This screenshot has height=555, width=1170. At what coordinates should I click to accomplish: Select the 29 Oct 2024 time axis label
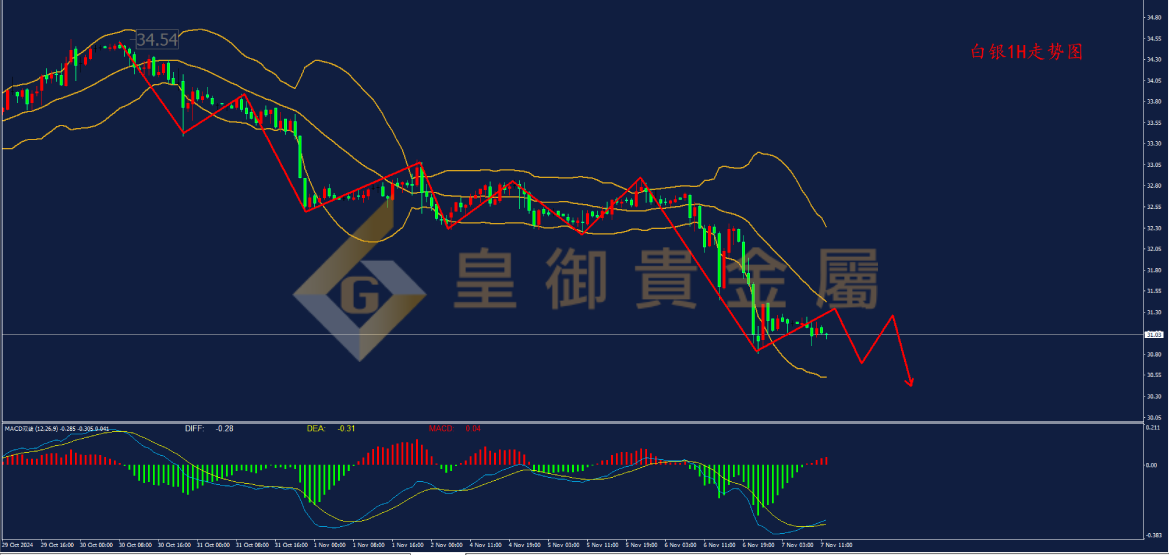coord(16,545)
